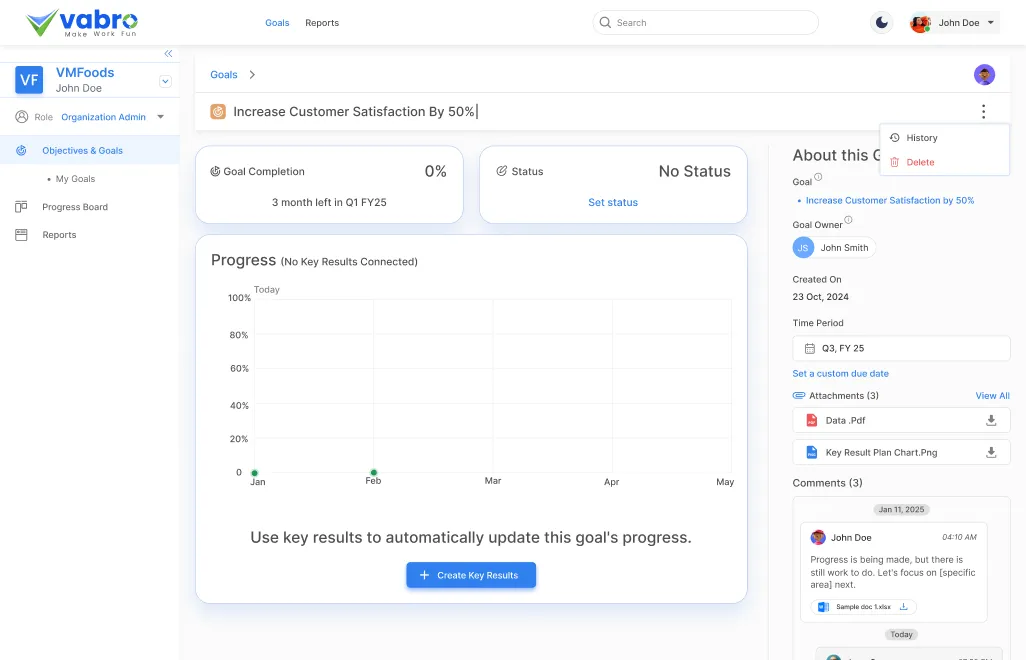Download the Data .Pdf attachment
The width and height of the screenshot is (1026, 660).
tap(991, 421)
